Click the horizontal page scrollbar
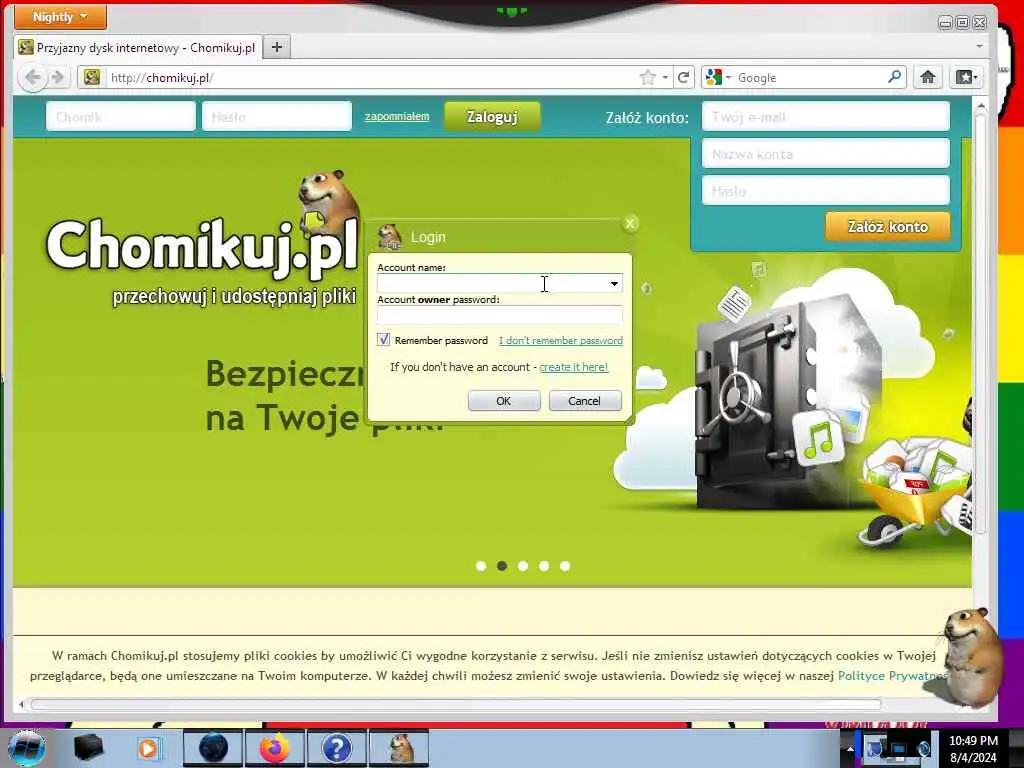 [x=455, y=704]
